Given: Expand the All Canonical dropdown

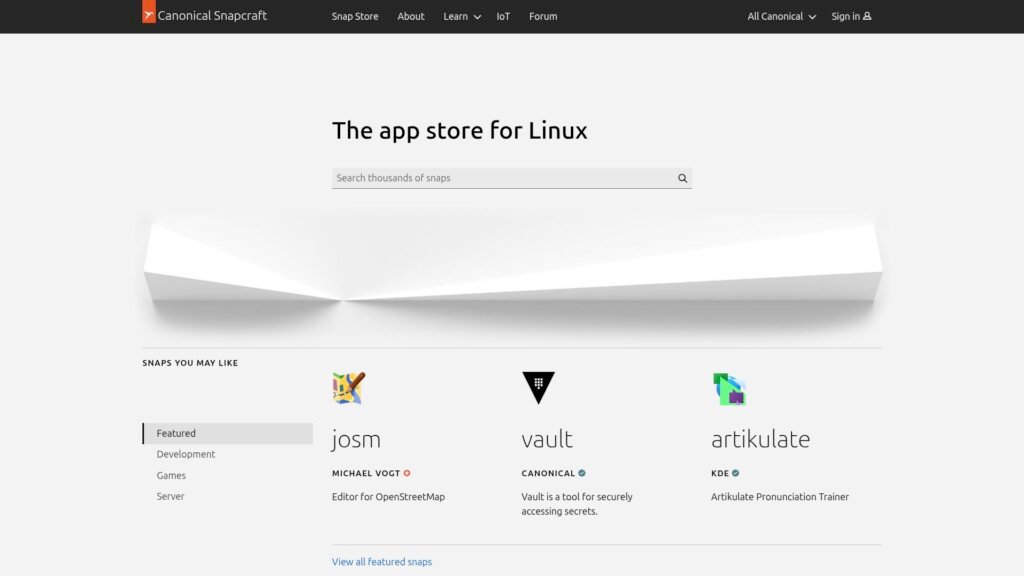Looking at the screenshot, I should (782, 16).
